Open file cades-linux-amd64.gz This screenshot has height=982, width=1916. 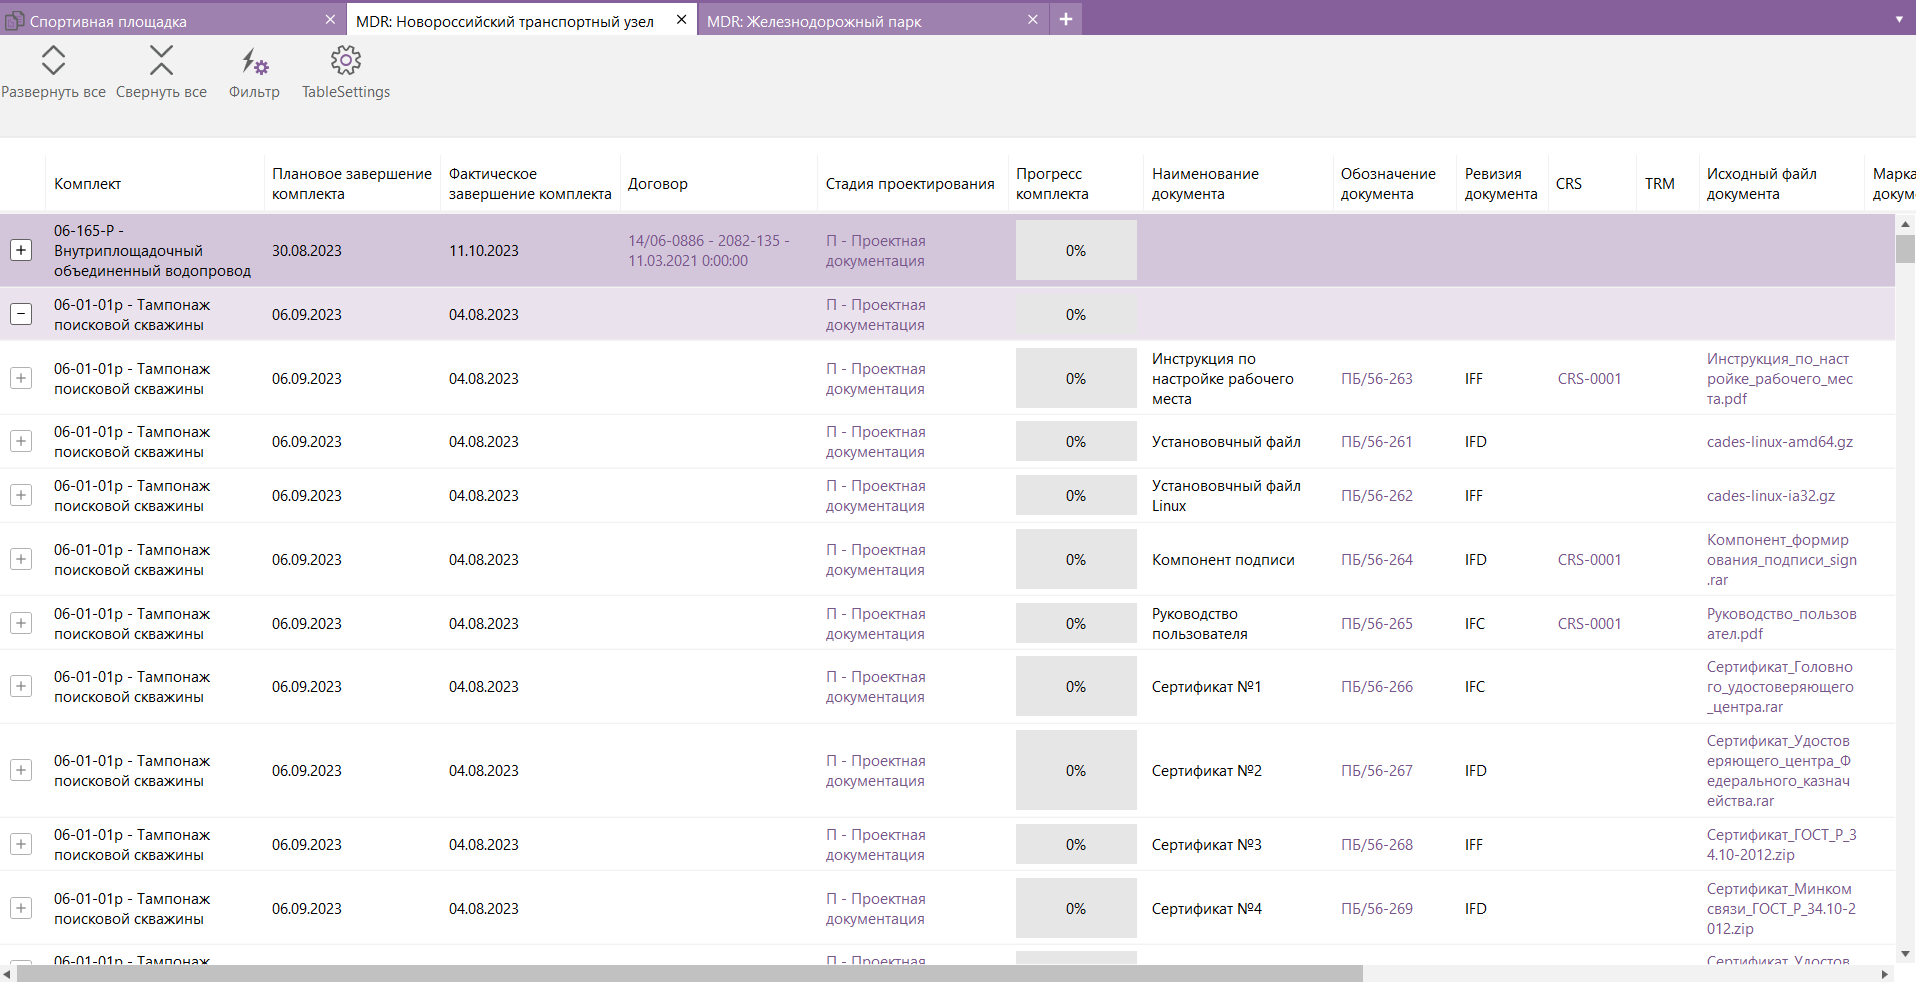(x=1780, y=442)
